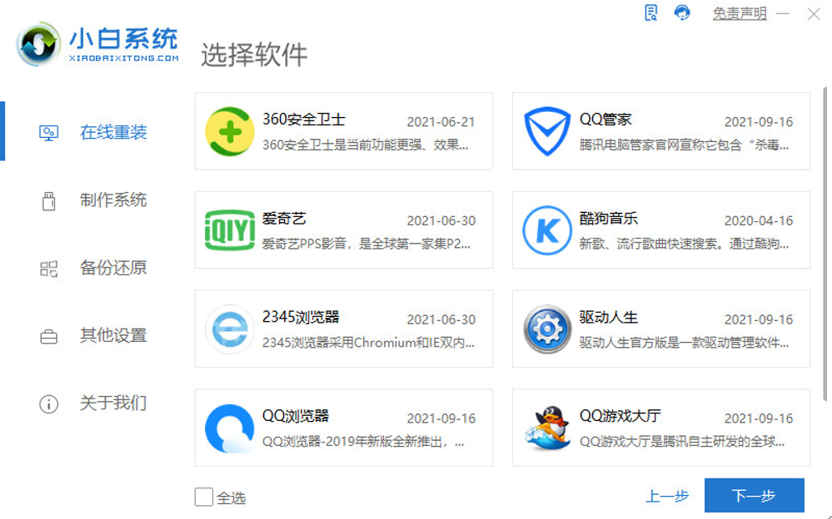Click the 酷狗音乐 K logo icon
The image size is (832, 519).
pyautogui.click(x=547, y=230)
